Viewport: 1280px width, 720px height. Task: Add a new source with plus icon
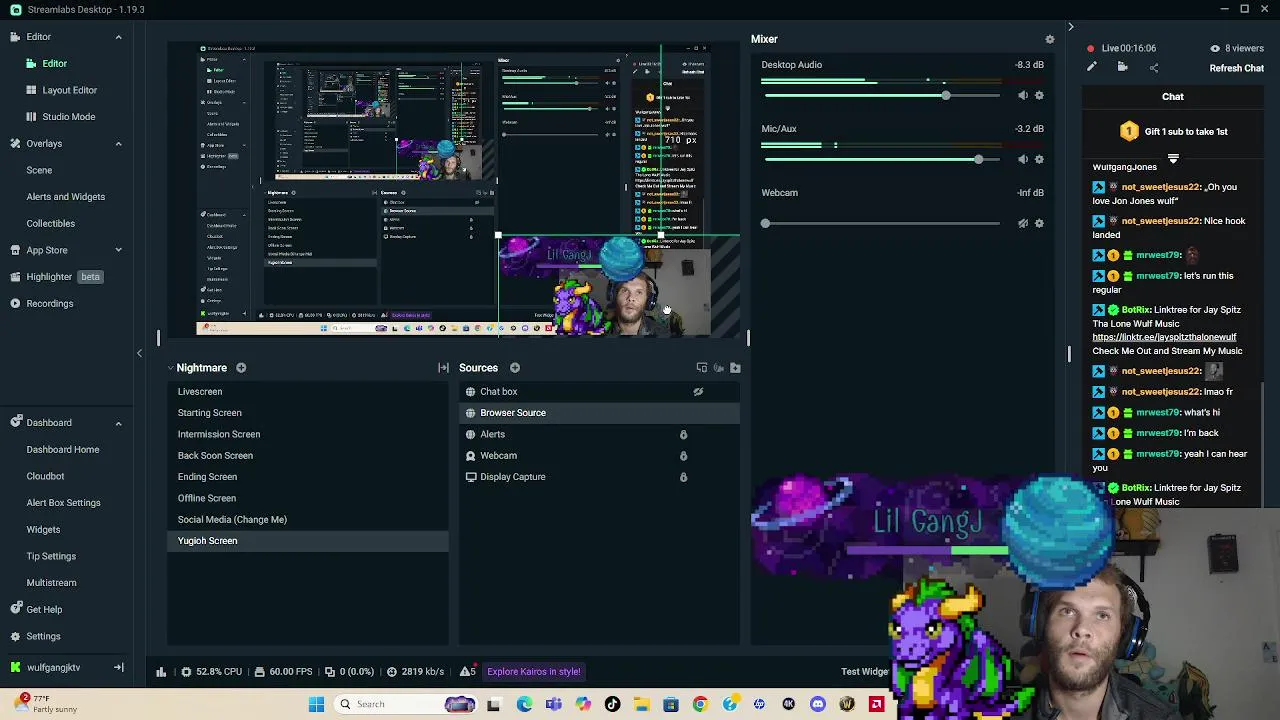click(x=515, y=368)
